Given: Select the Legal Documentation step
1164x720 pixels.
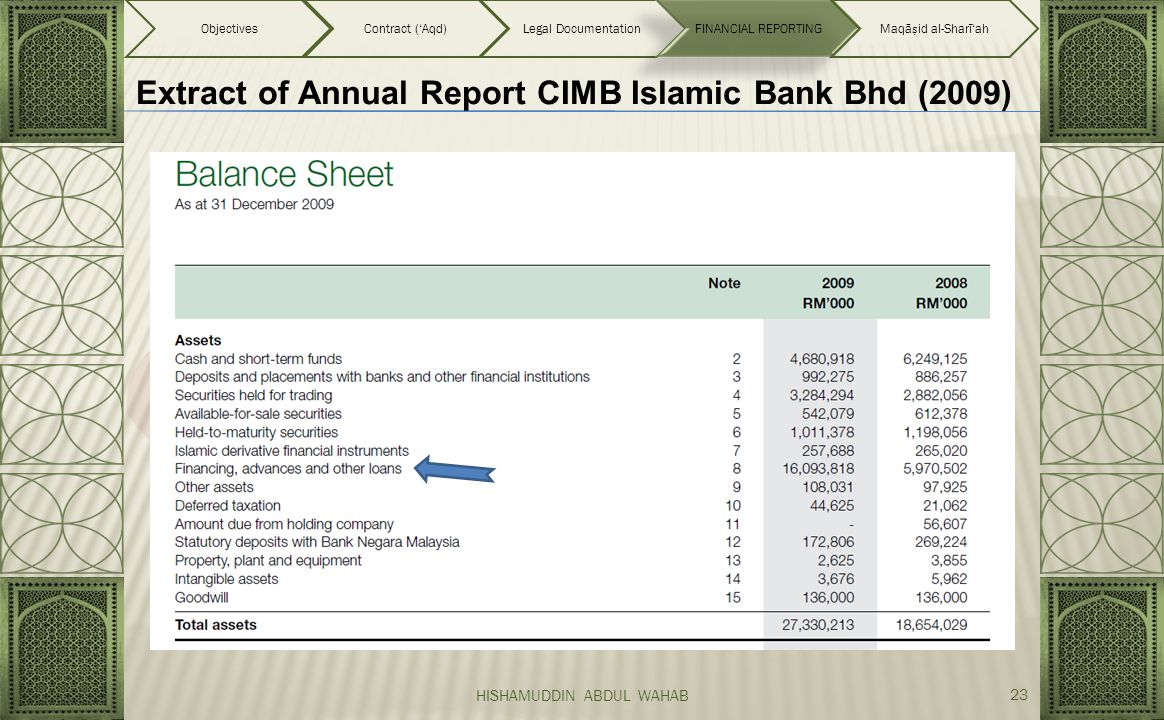Looking at the screenshot, I should (581, 29).
